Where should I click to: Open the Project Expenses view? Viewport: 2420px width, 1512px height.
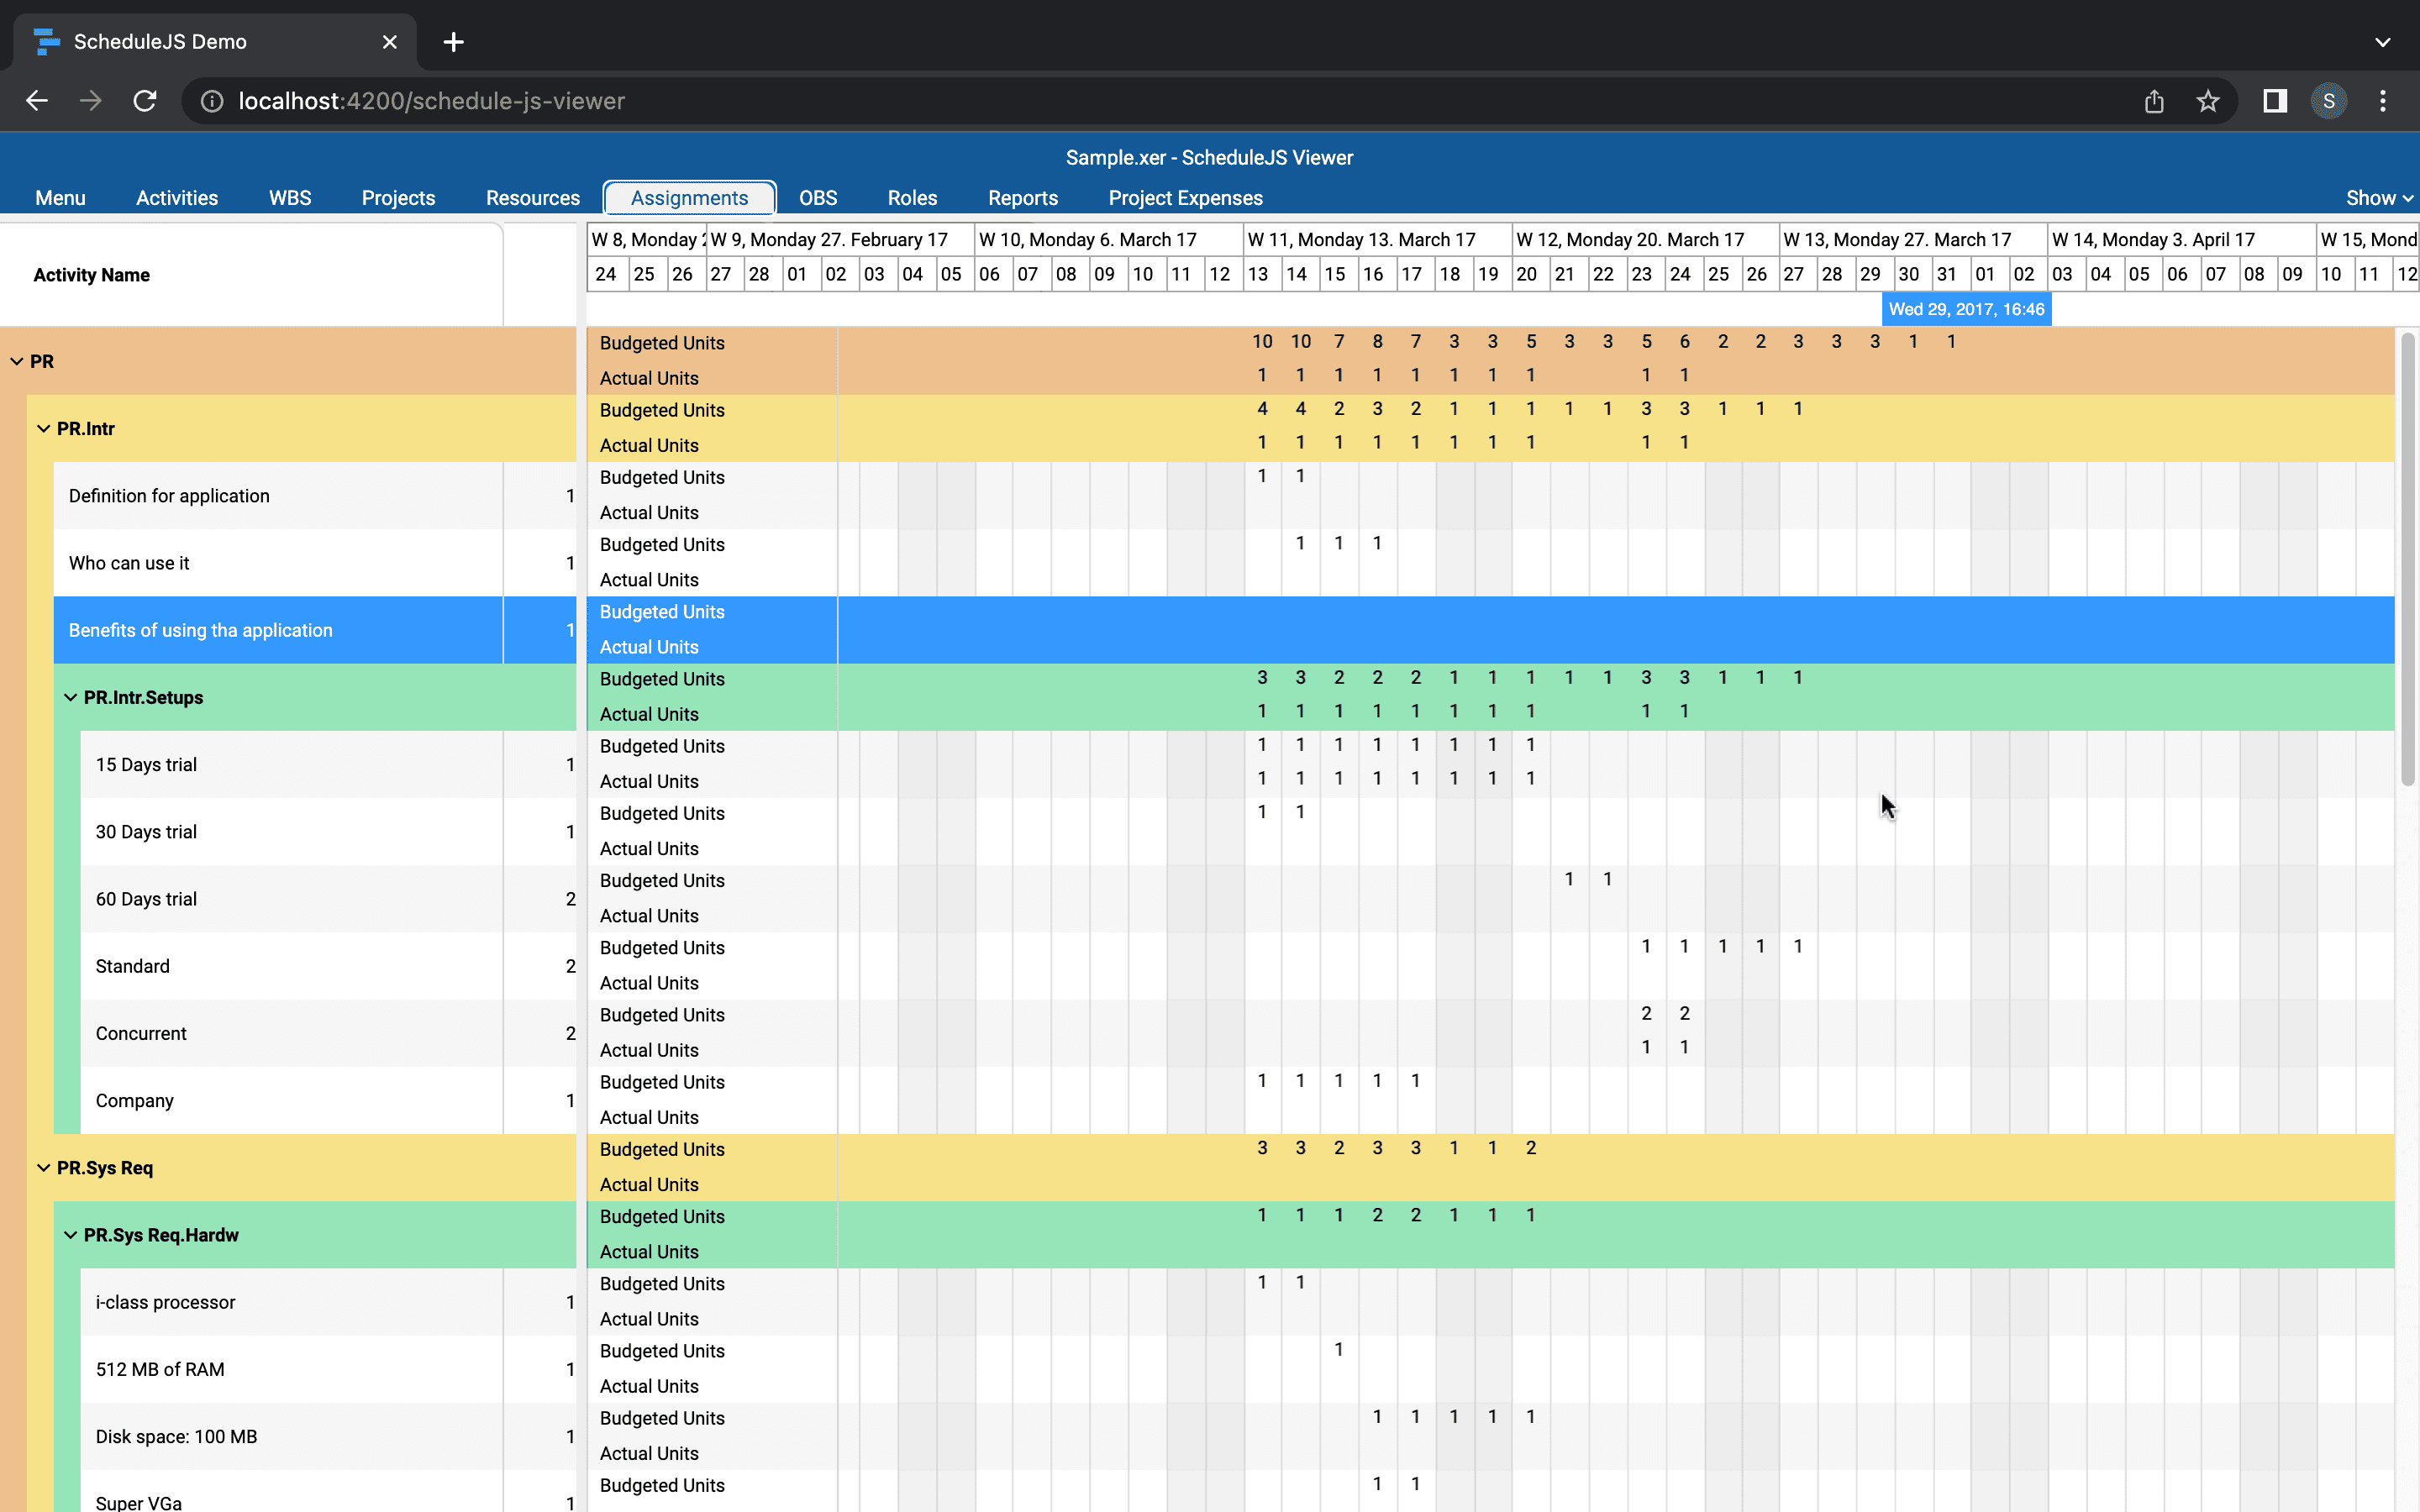pyautogui.click(x=1184, y=197)
